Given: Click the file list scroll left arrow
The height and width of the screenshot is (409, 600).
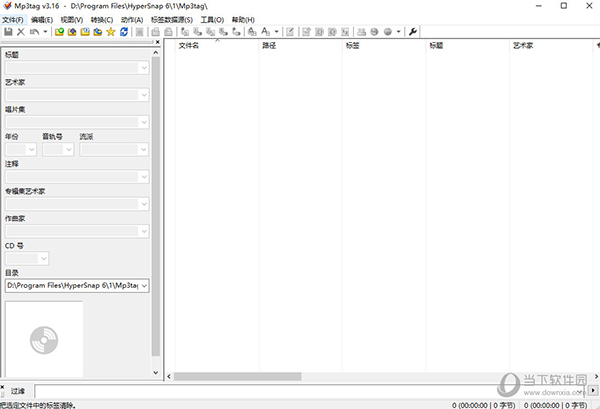Looking at the screenshot, I should [169, 376].
